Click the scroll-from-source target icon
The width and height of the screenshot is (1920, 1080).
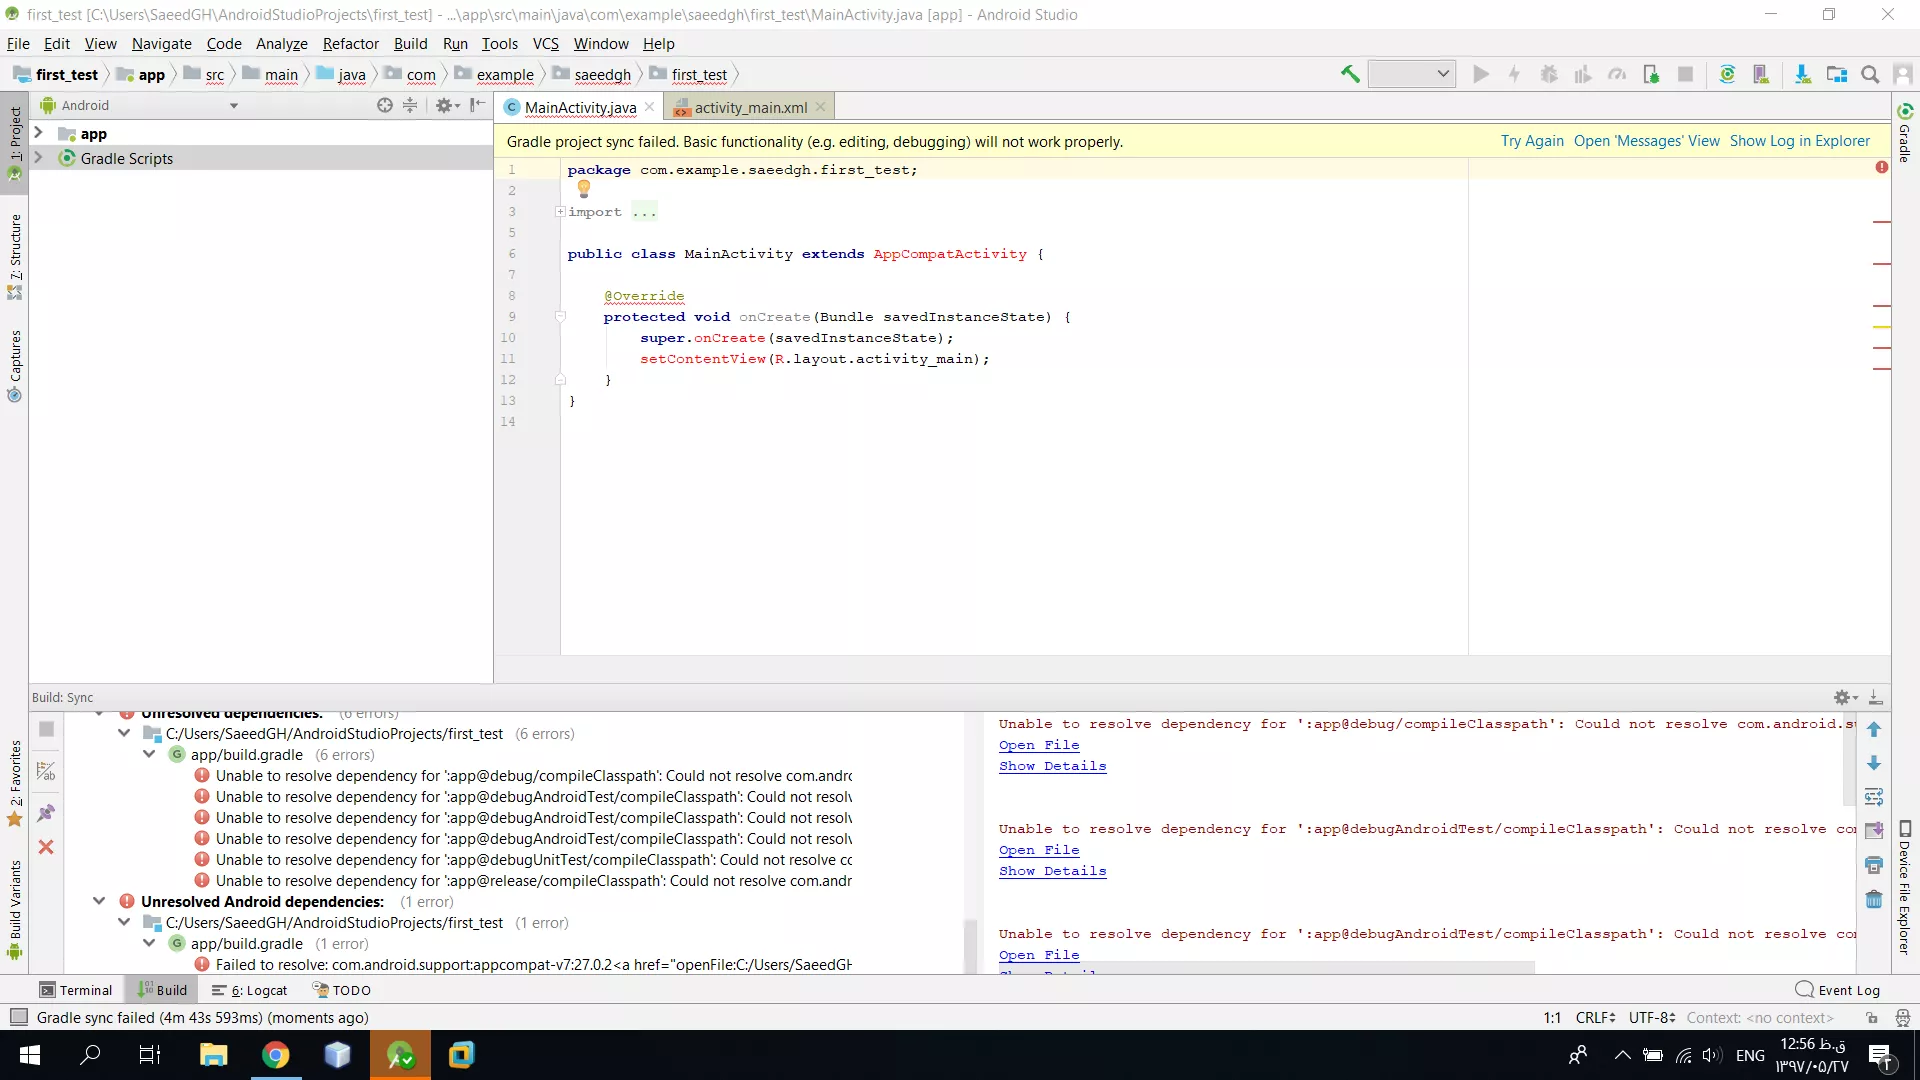pyautogui.click(x=385, y=105)
